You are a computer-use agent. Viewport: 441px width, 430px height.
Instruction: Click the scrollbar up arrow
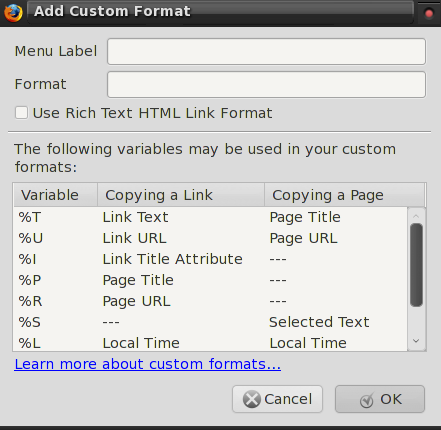pos(416,216)
